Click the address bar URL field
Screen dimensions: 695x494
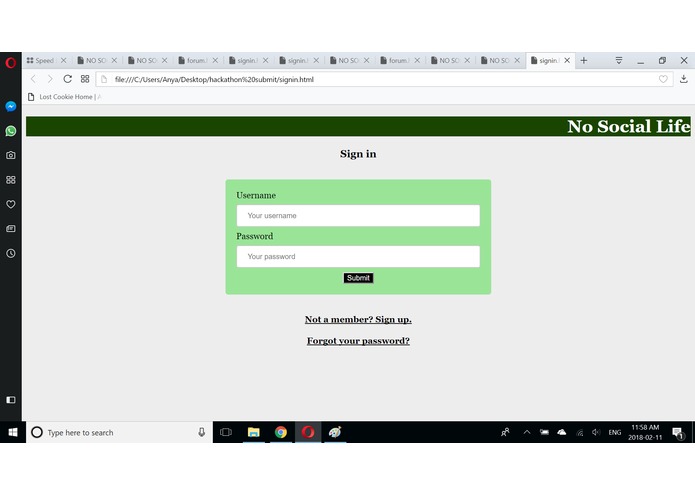pyautogui.click(x=383, y=79)
